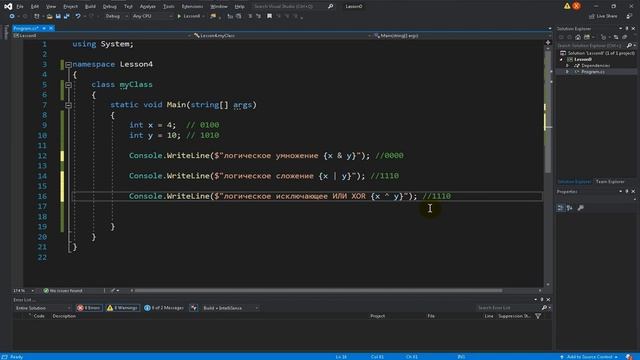Click the orange user account avatar

[576, 6]
